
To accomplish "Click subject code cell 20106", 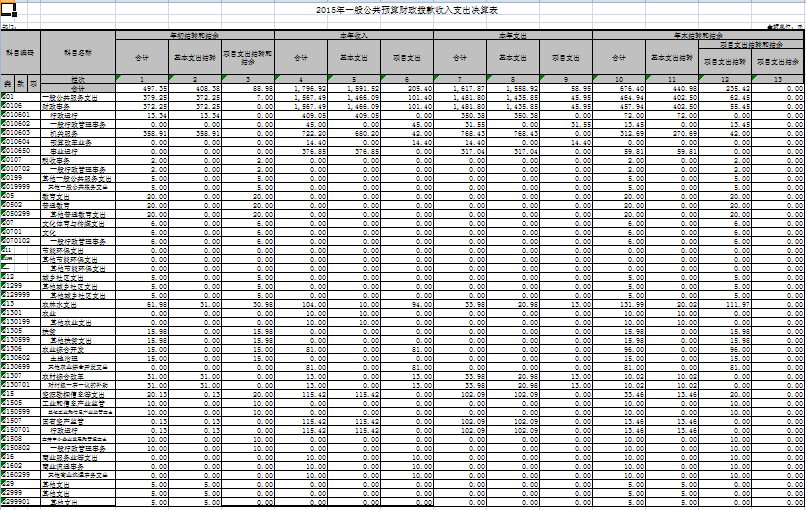I will pyautogui.click(x=20, y=106).
